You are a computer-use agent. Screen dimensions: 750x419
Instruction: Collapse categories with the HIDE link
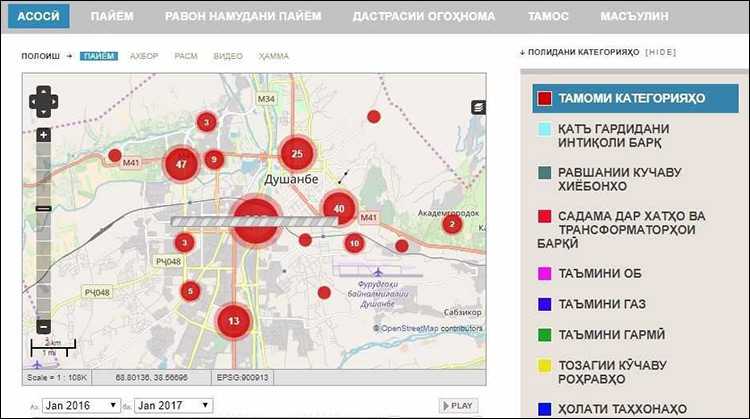point(663,51)
